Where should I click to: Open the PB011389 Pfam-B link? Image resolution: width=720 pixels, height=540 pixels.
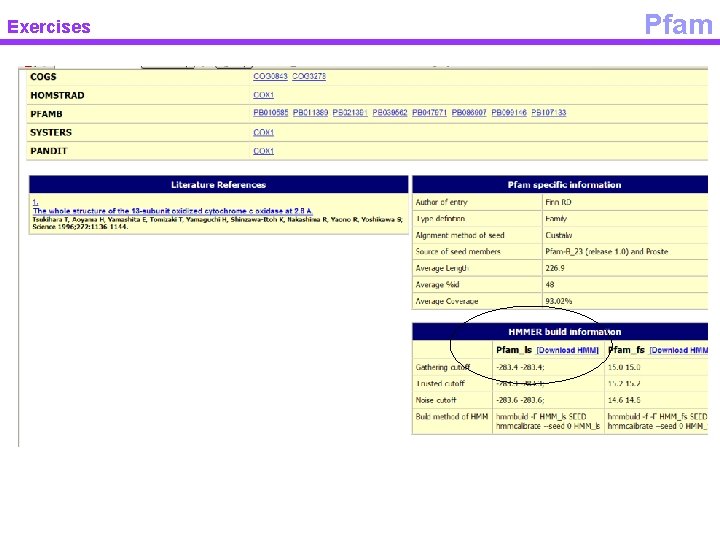[x=310, y=113]
